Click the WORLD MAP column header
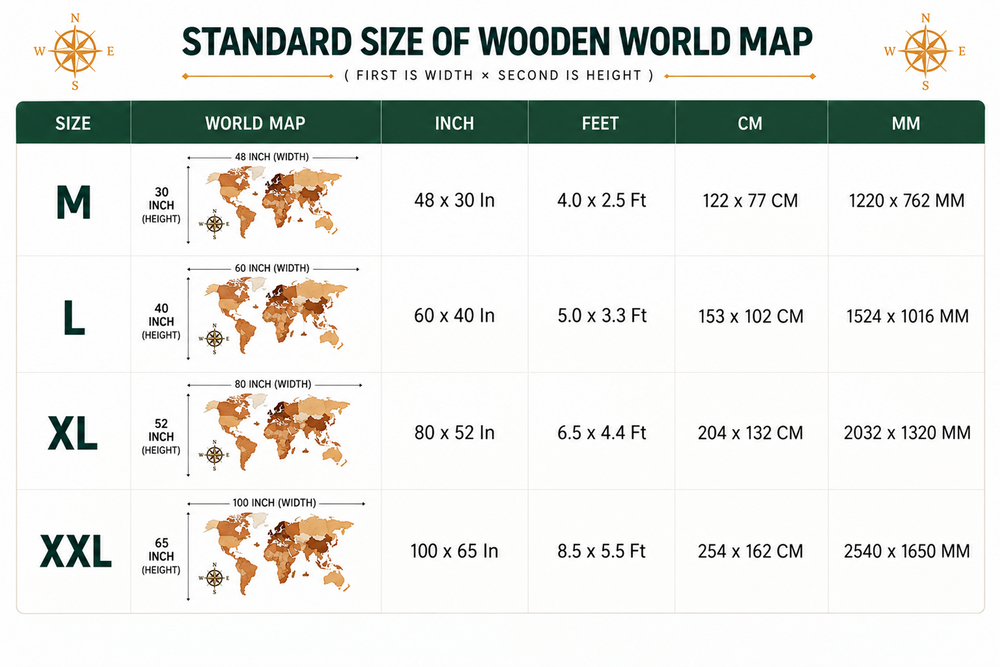This screenshot has height=667, width=1000. (x=255, y=123)
